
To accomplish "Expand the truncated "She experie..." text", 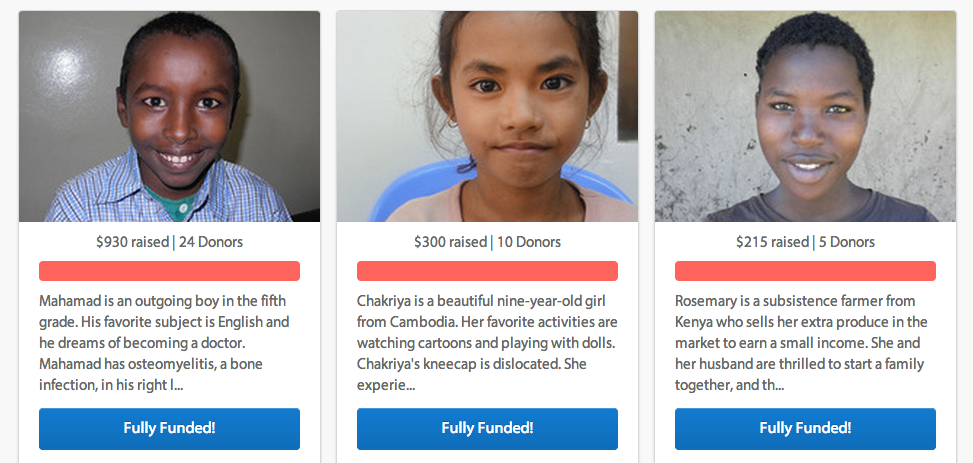I will [386, 385].
